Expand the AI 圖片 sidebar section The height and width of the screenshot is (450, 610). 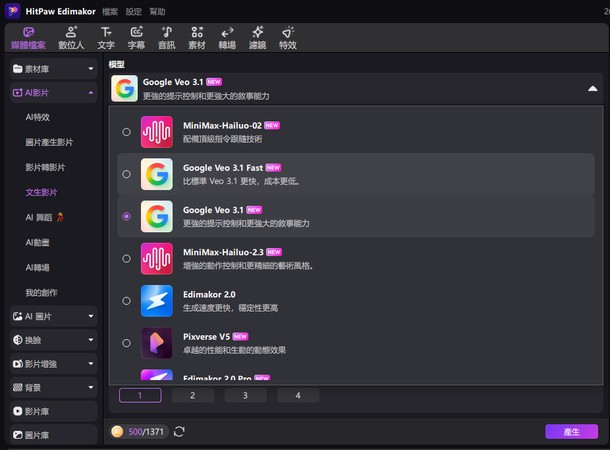91,317
